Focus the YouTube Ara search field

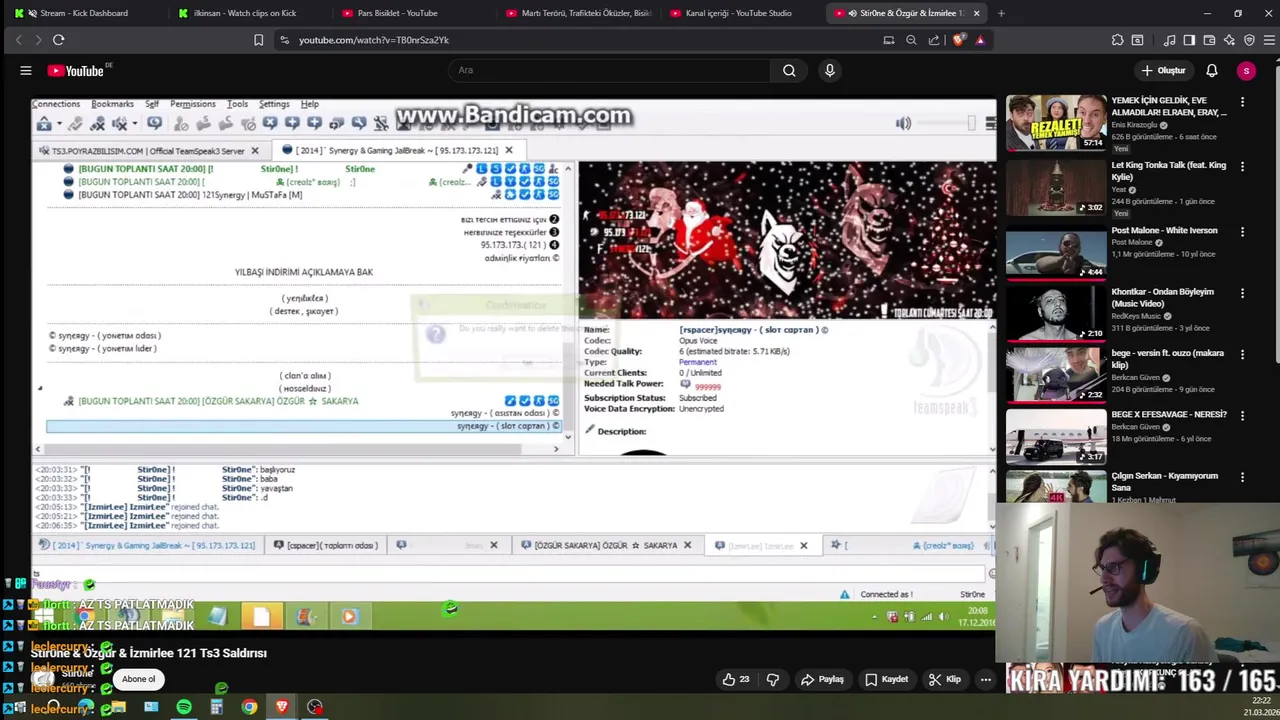tap(610, 70)
